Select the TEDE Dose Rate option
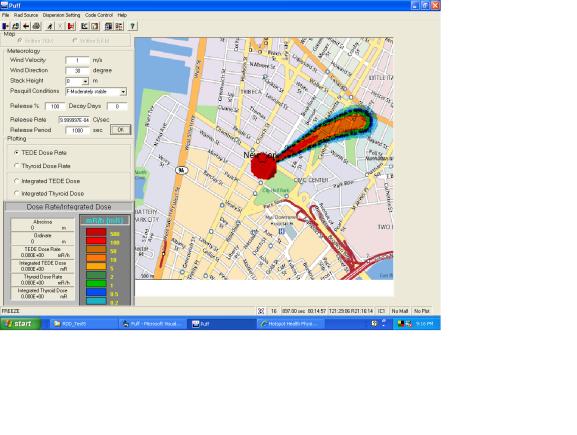This screenshot has height=435, width=577. (x=17, y=152)
